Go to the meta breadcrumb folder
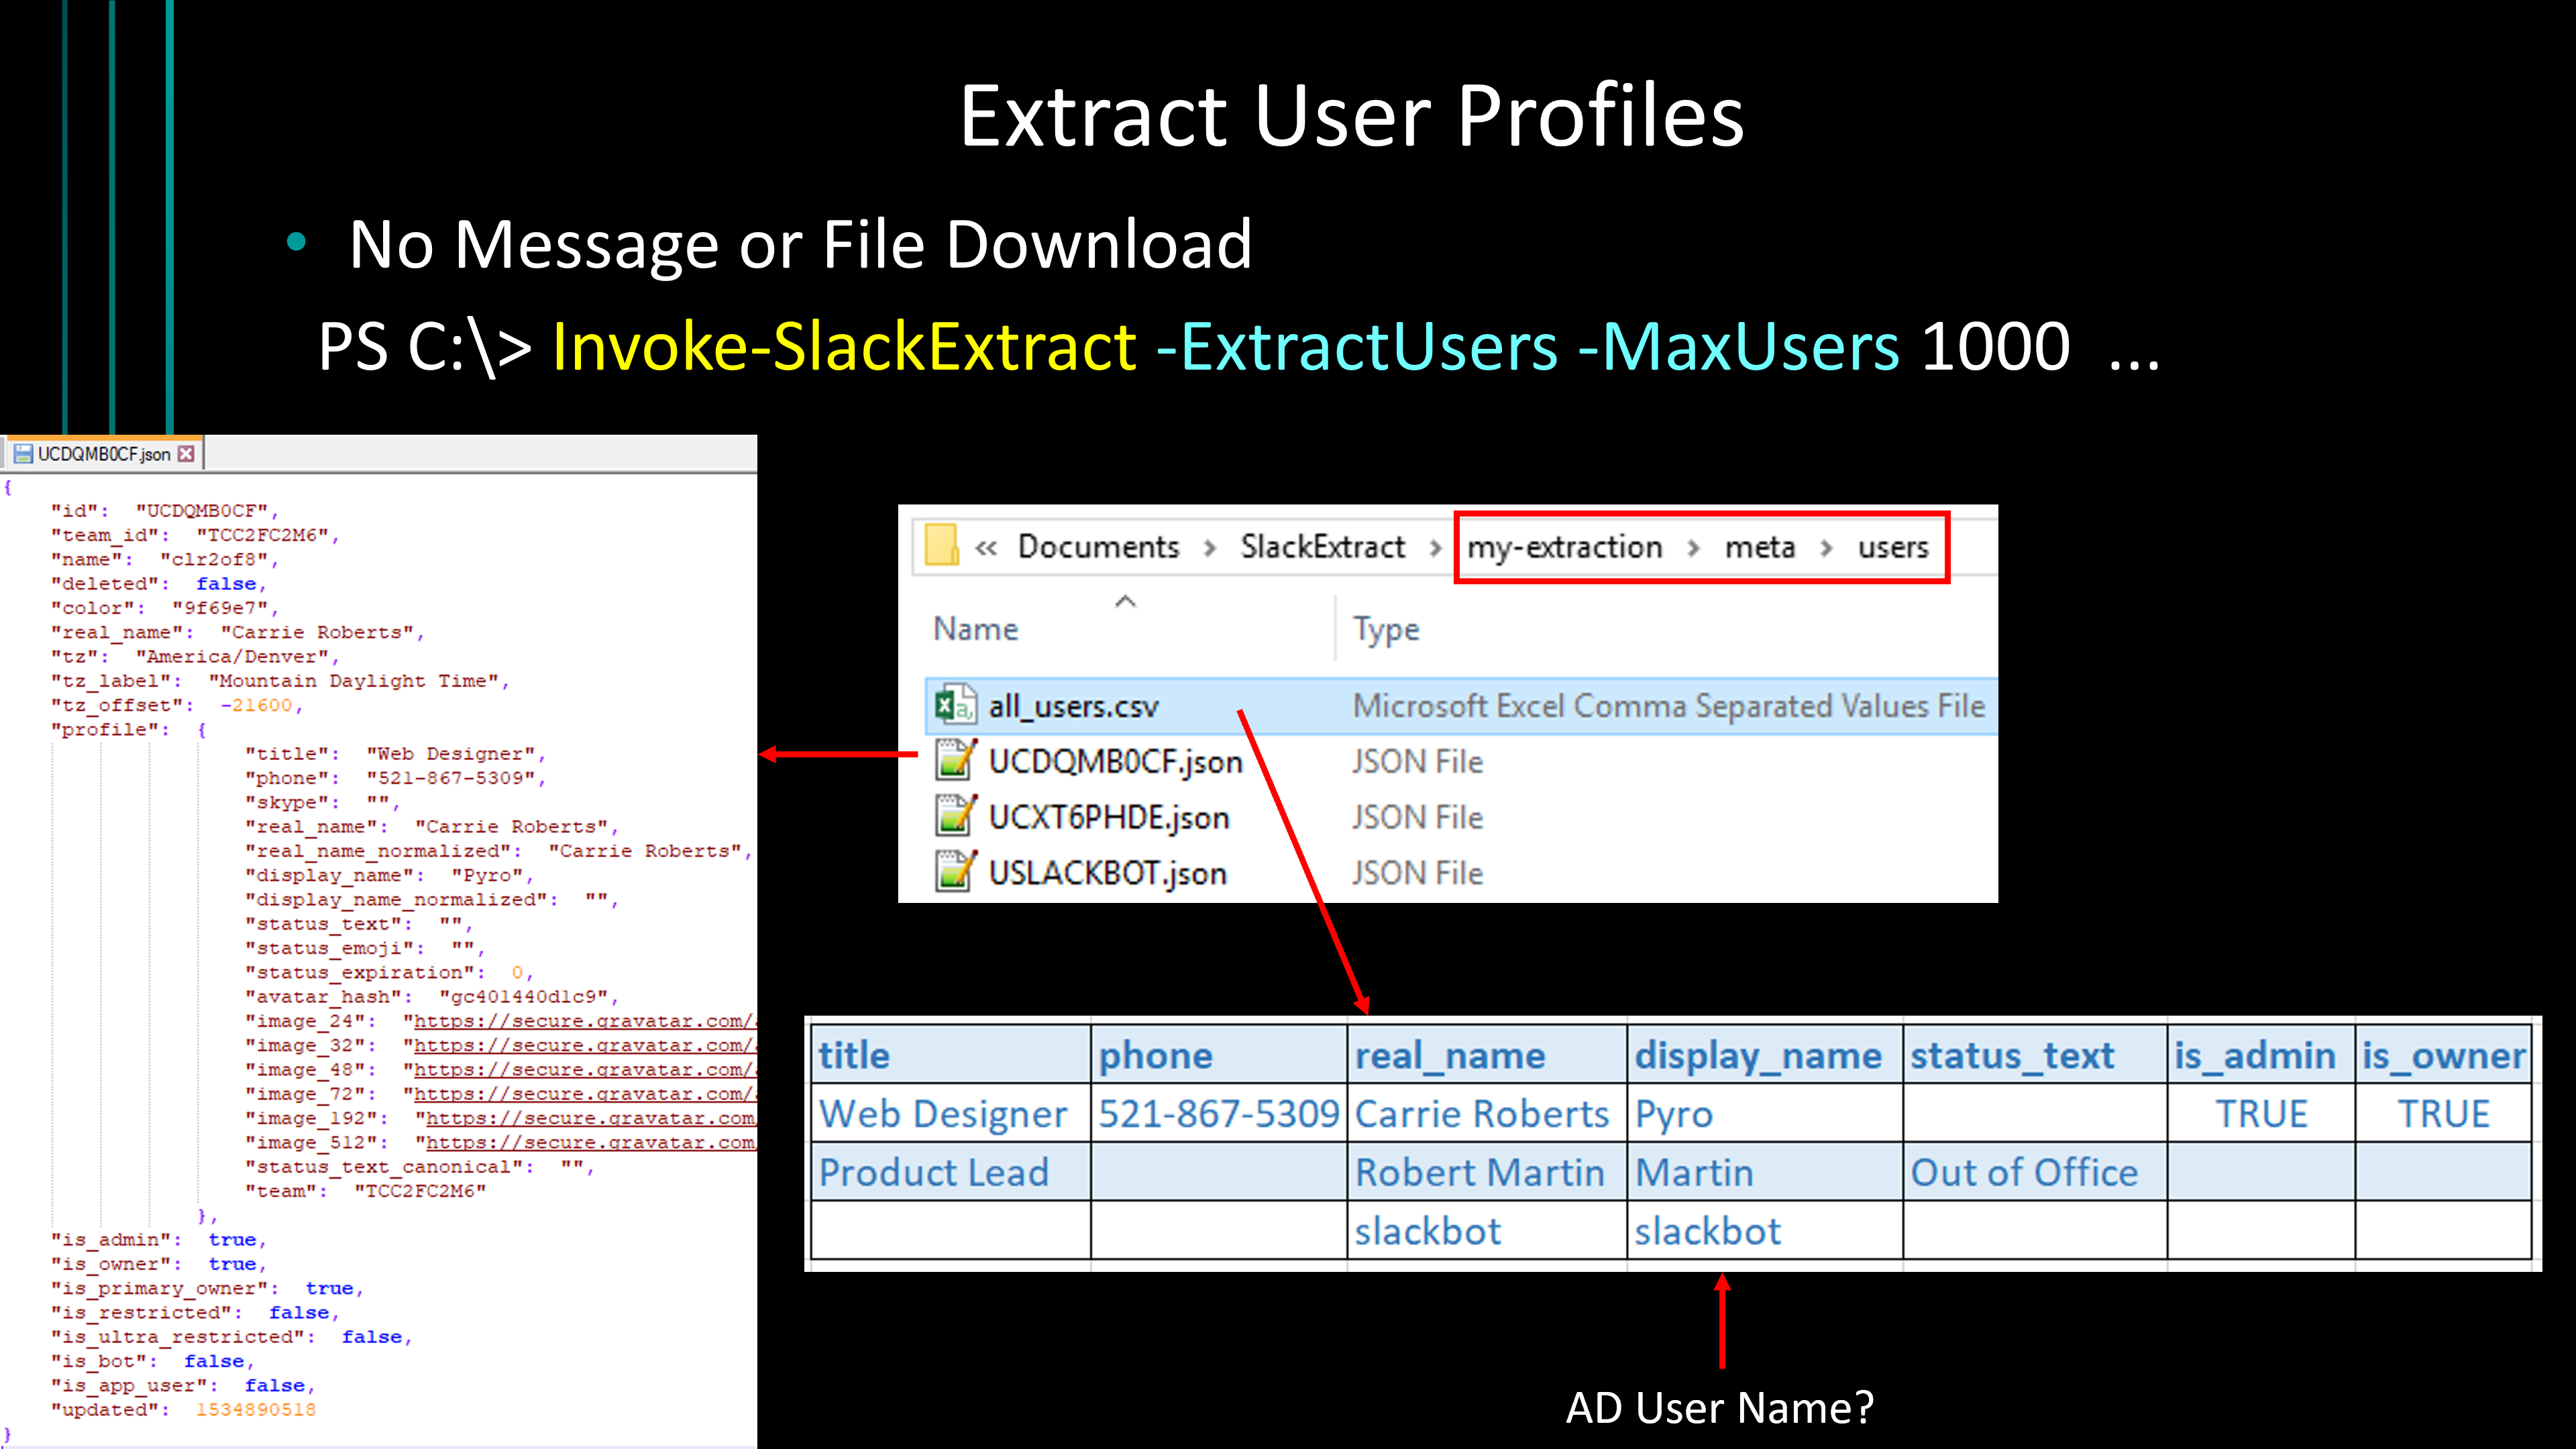The image size is (2576, 1449). (x=1759, y=547)
